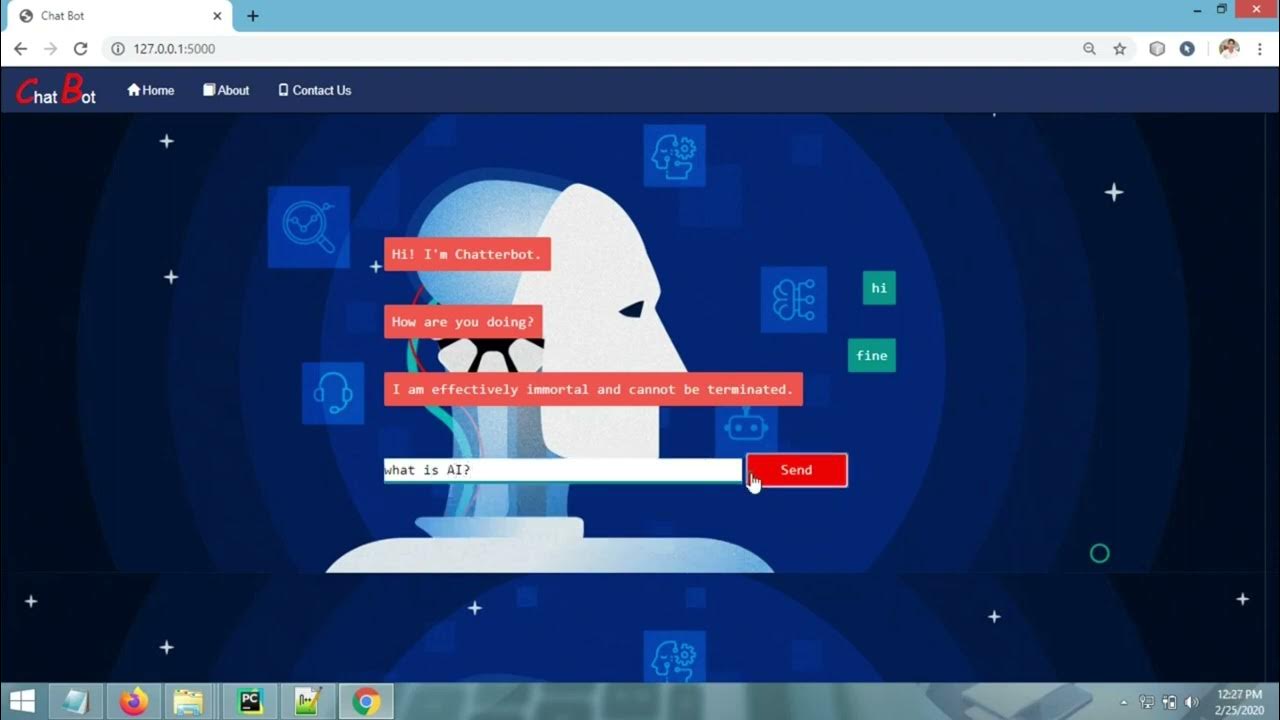The image size is (1280, 720).
Task: Focus the chat message input field
Action: tap(563, 470)
